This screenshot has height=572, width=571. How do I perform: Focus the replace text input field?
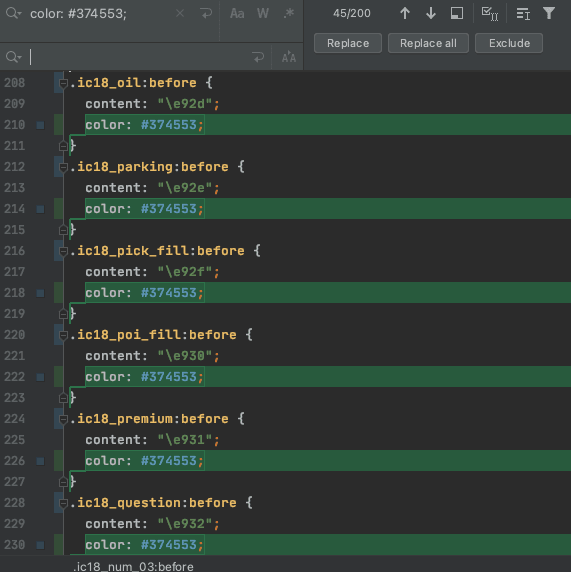click(x=139, y=57)
